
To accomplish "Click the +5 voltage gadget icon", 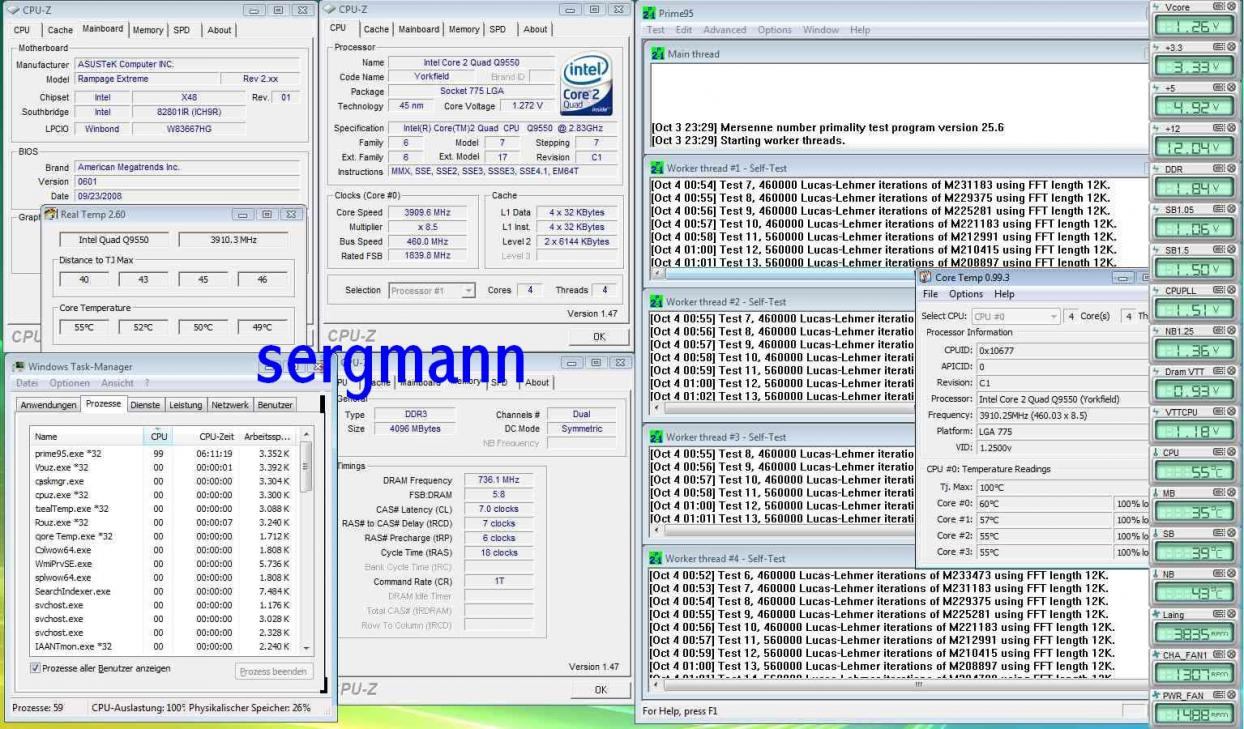I will tap(1157, 88).
